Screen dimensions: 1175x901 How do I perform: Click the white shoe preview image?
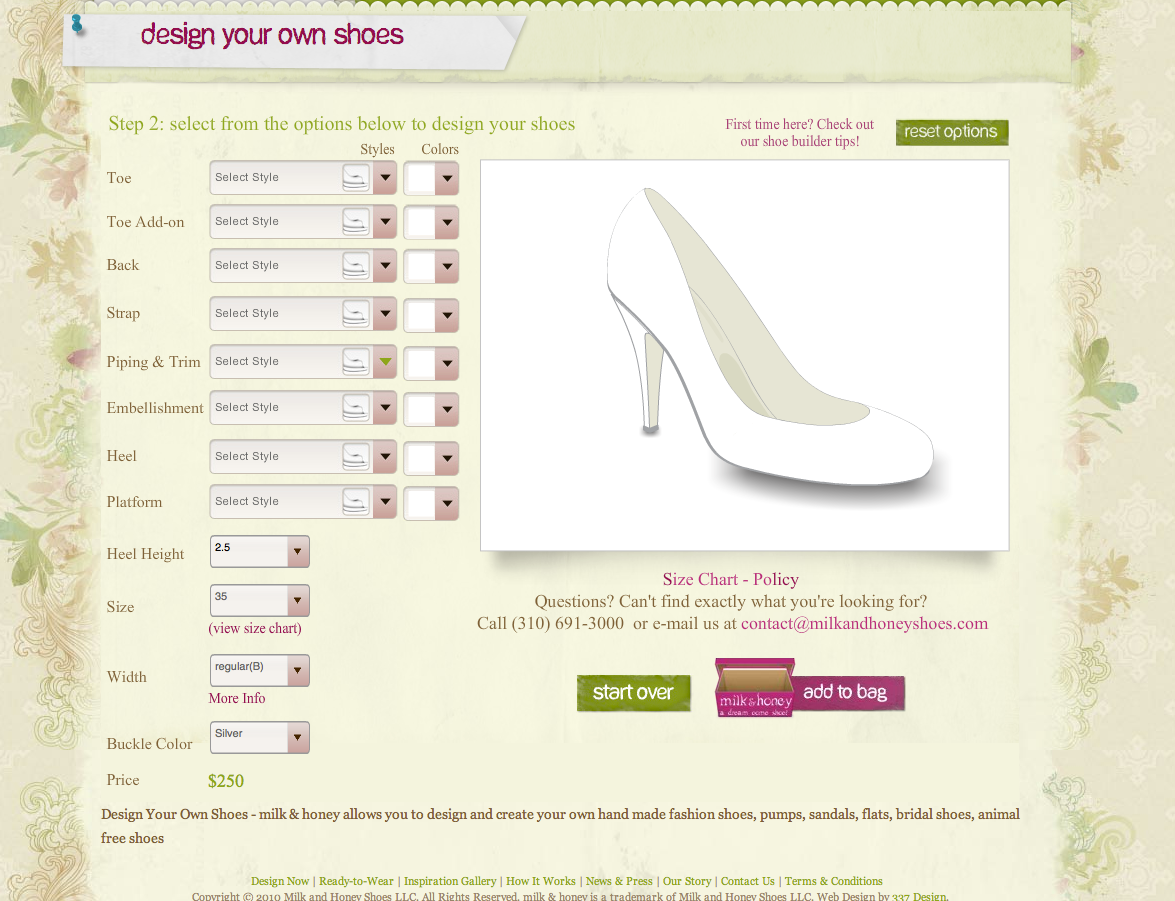[745, 355]
